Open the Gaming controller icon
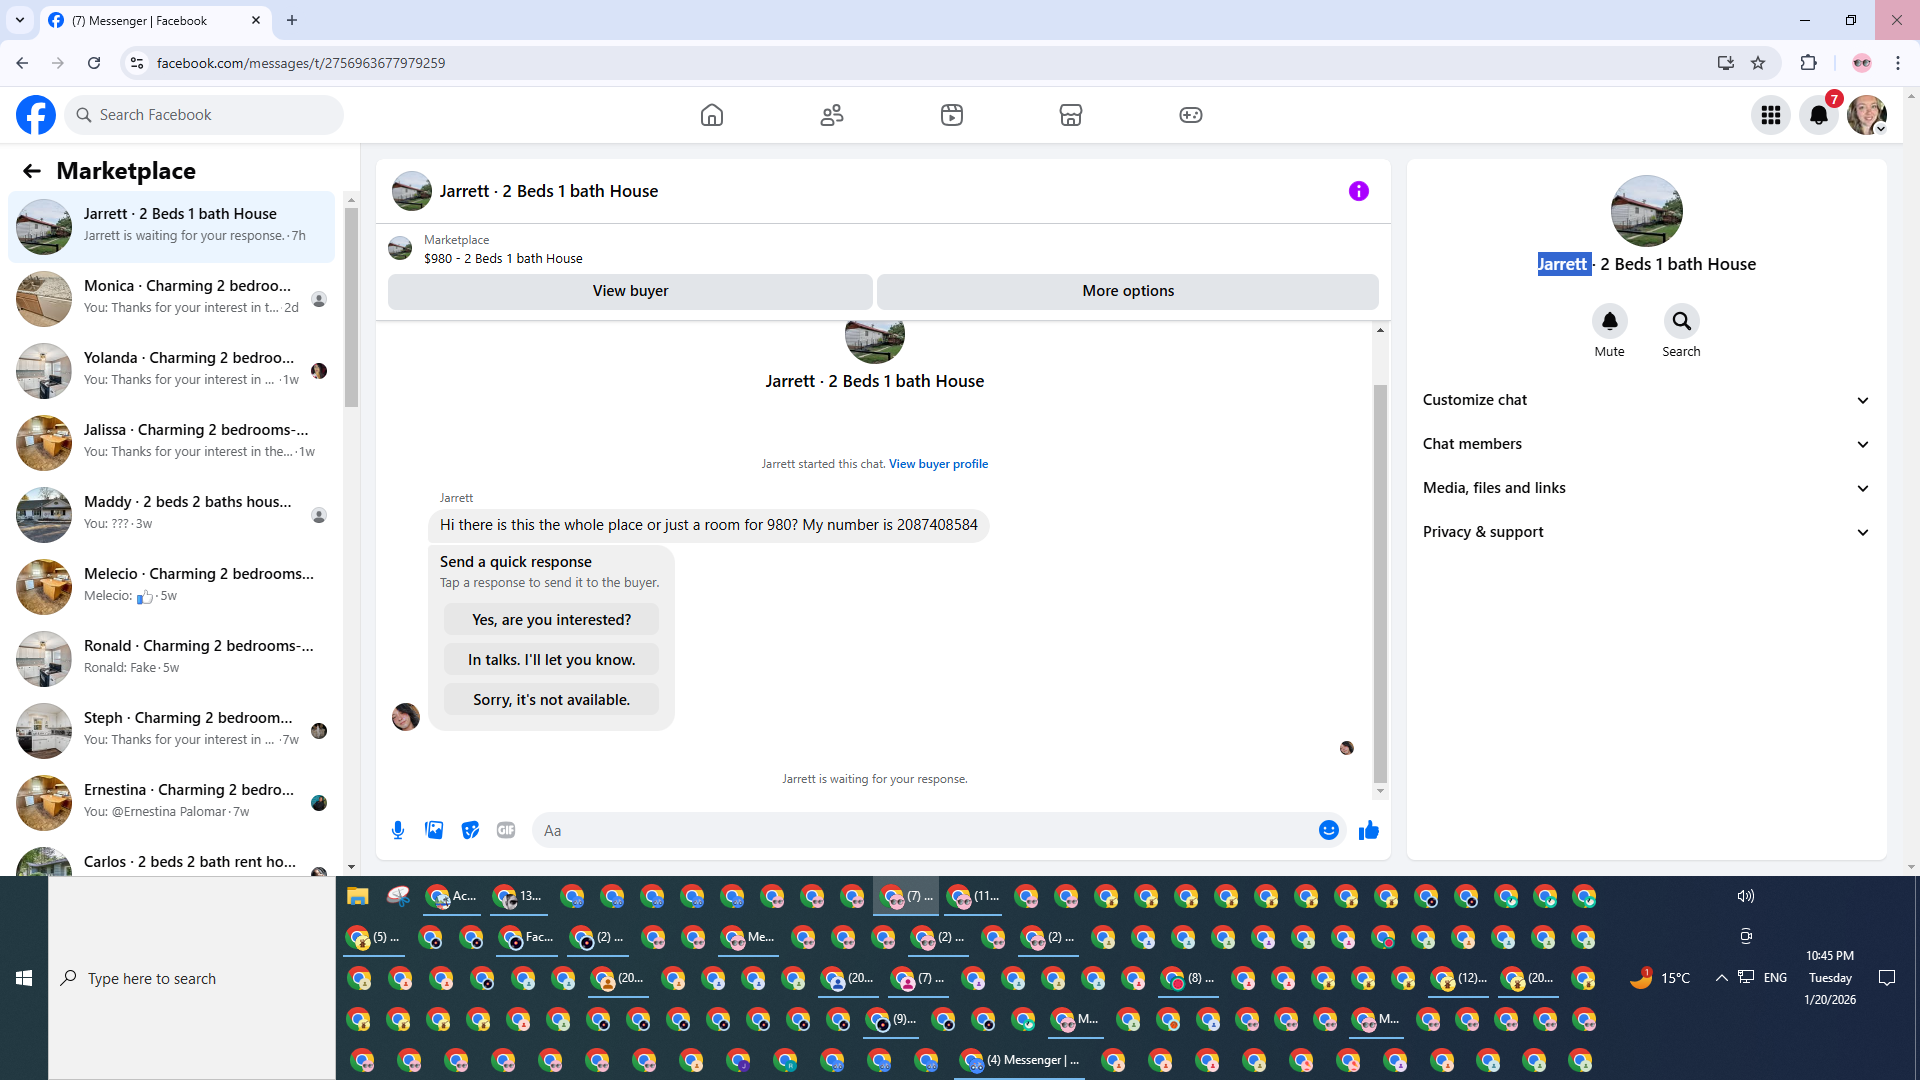This screenshot has width=1920, height=1080. 1191,115
